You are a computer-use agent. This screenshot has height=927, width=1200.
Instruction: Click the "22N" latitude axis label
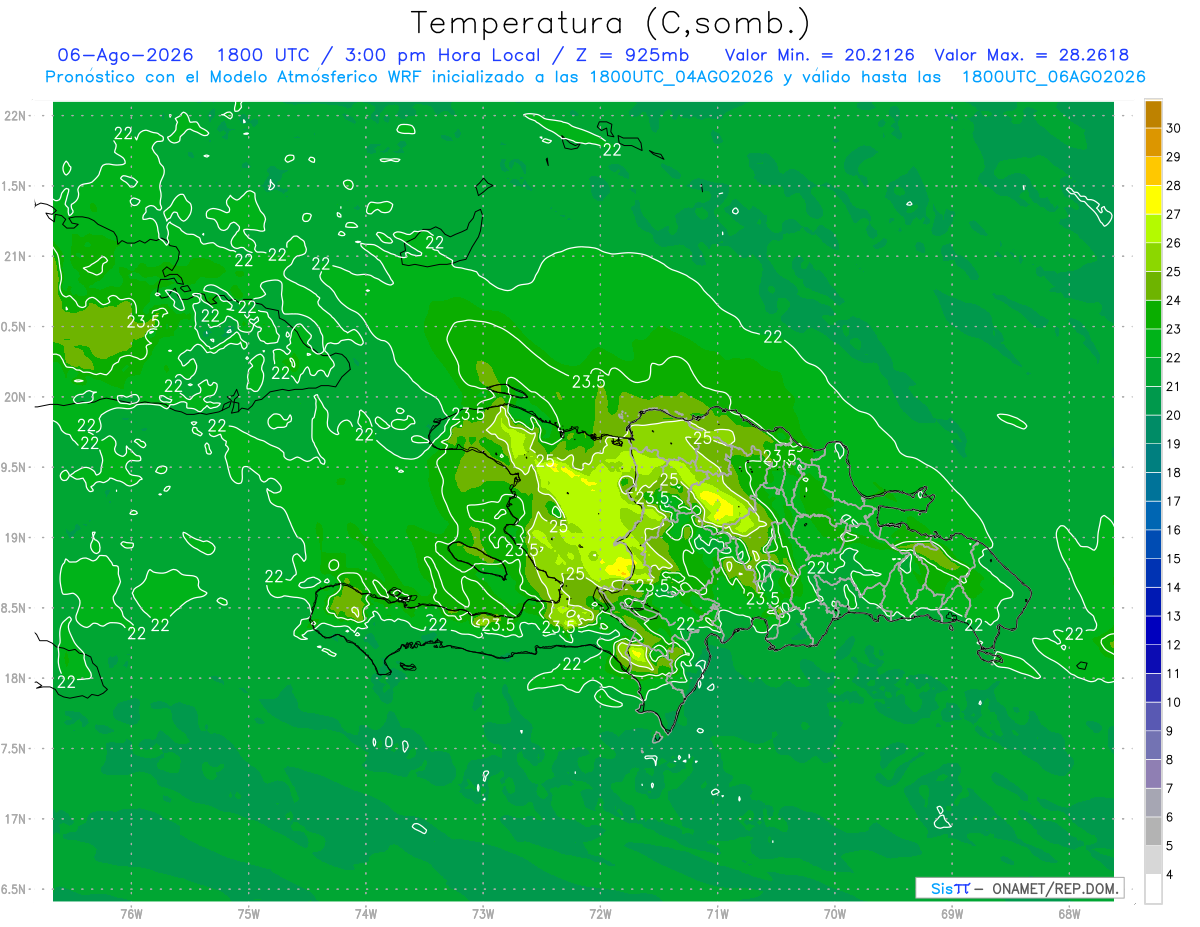click(16, 116)
